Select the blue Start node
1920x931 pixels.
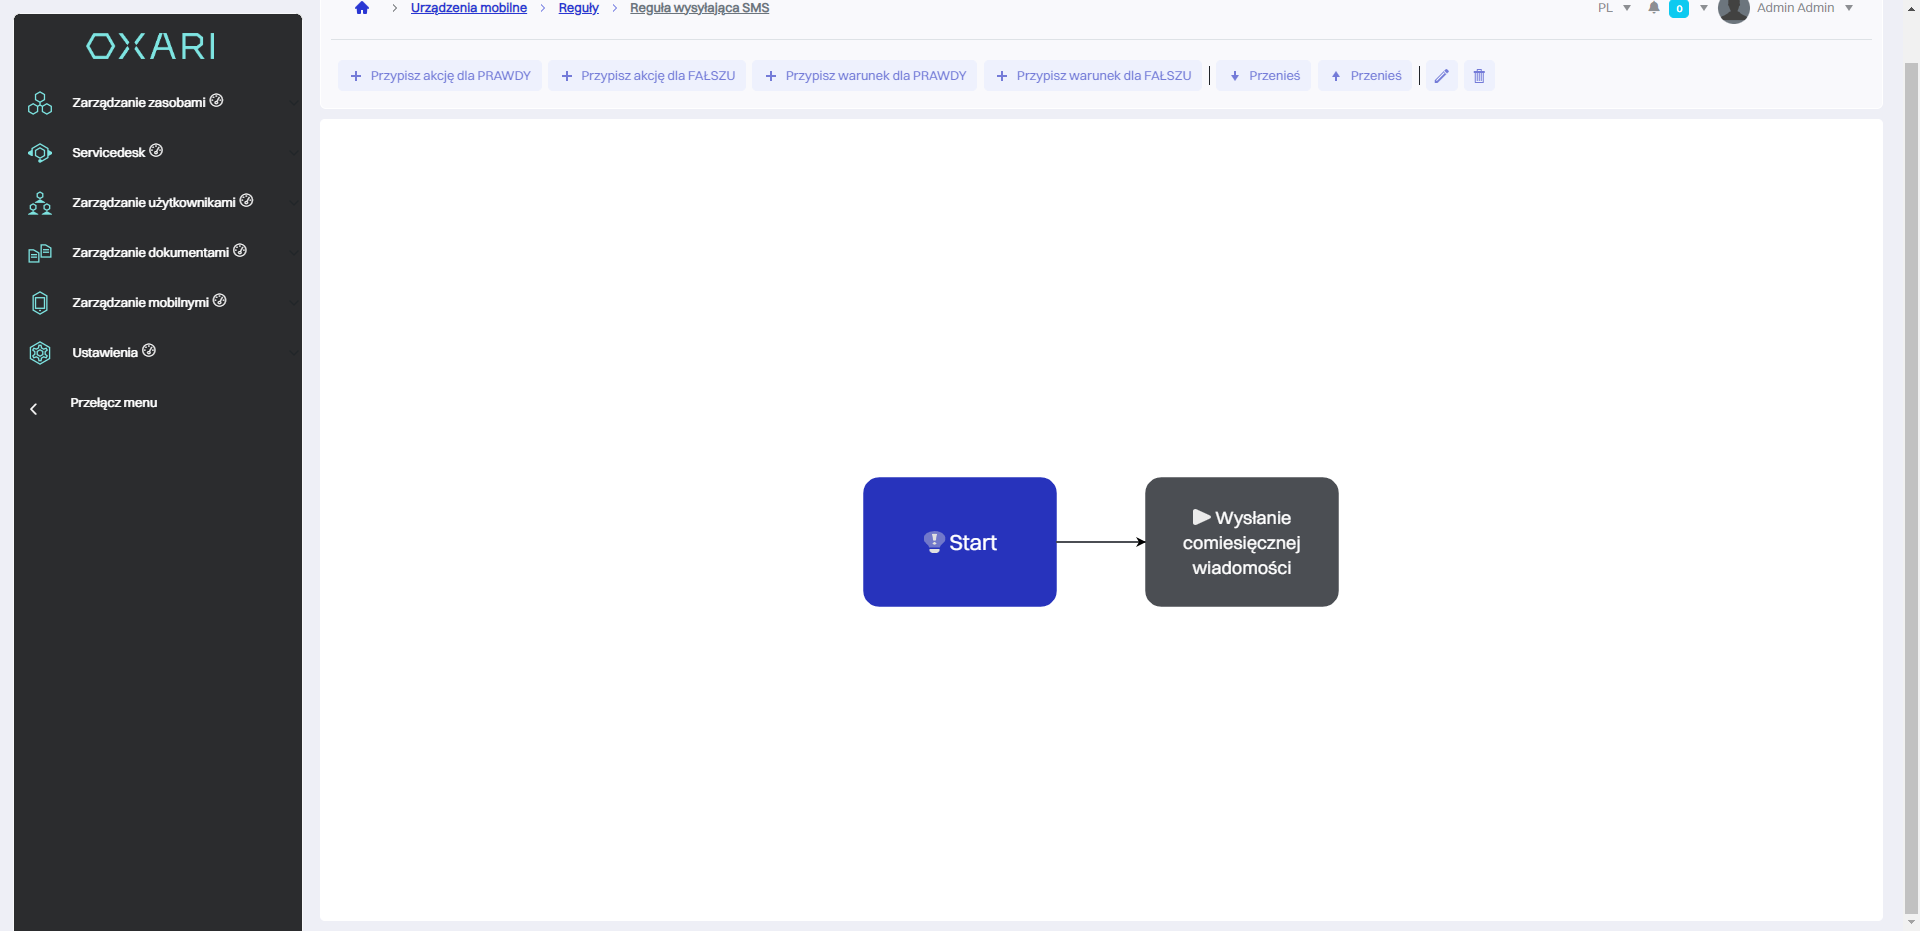click(959, 542)
